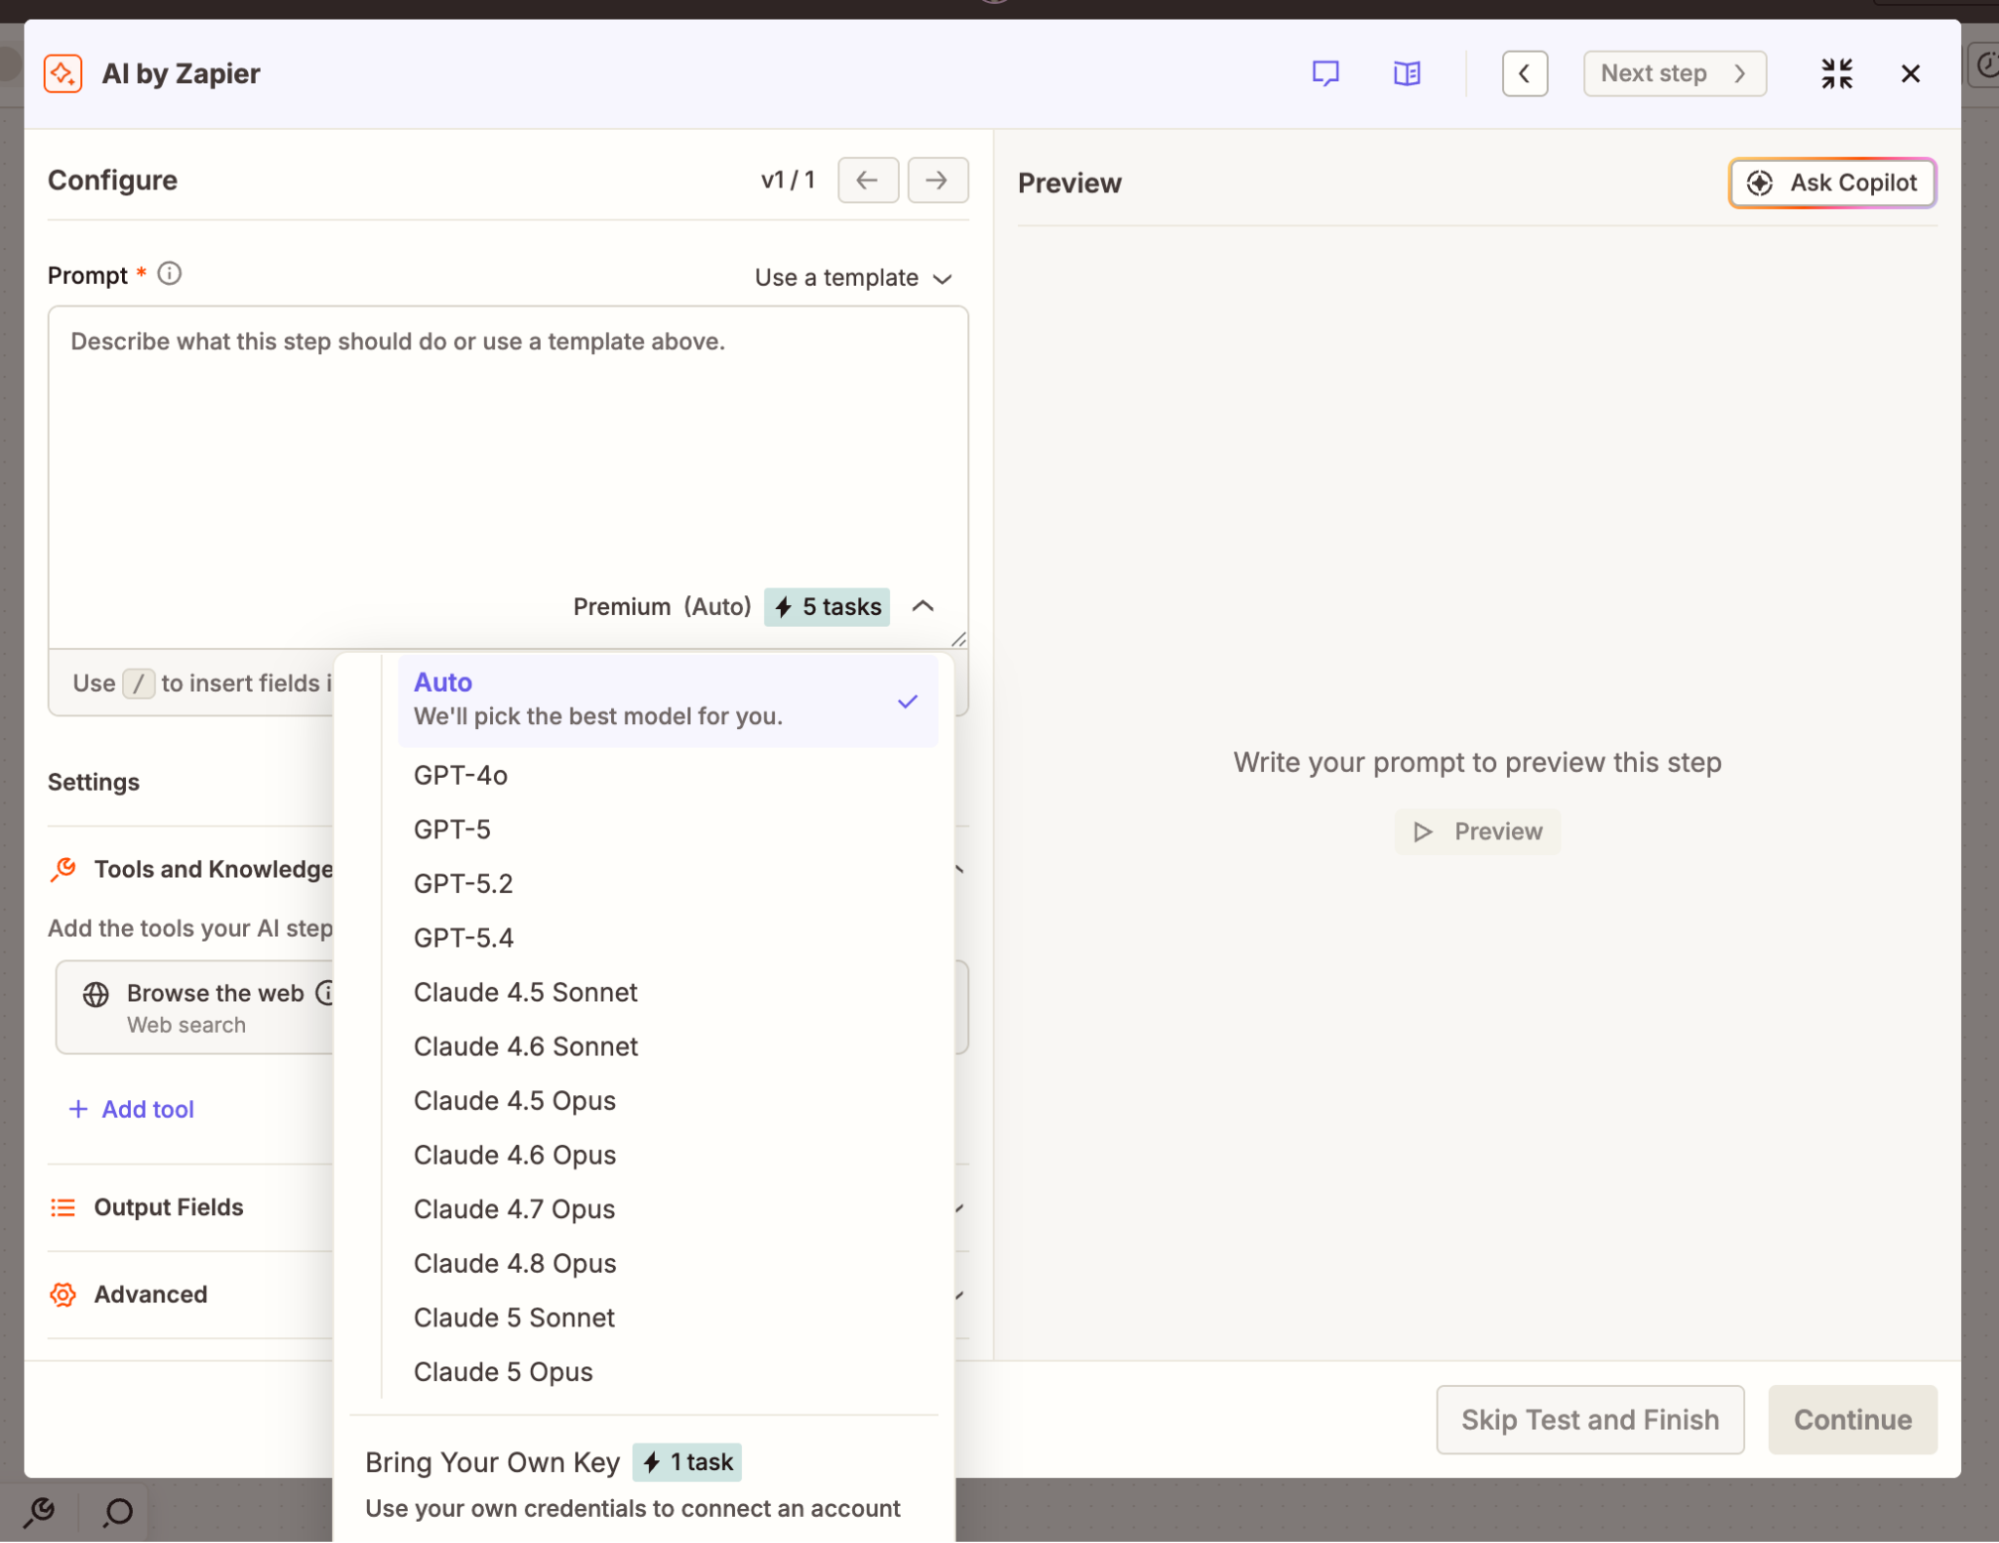
Task: Pick Claude 4.5 Sonnet model
Action: [x=667, y=993]
